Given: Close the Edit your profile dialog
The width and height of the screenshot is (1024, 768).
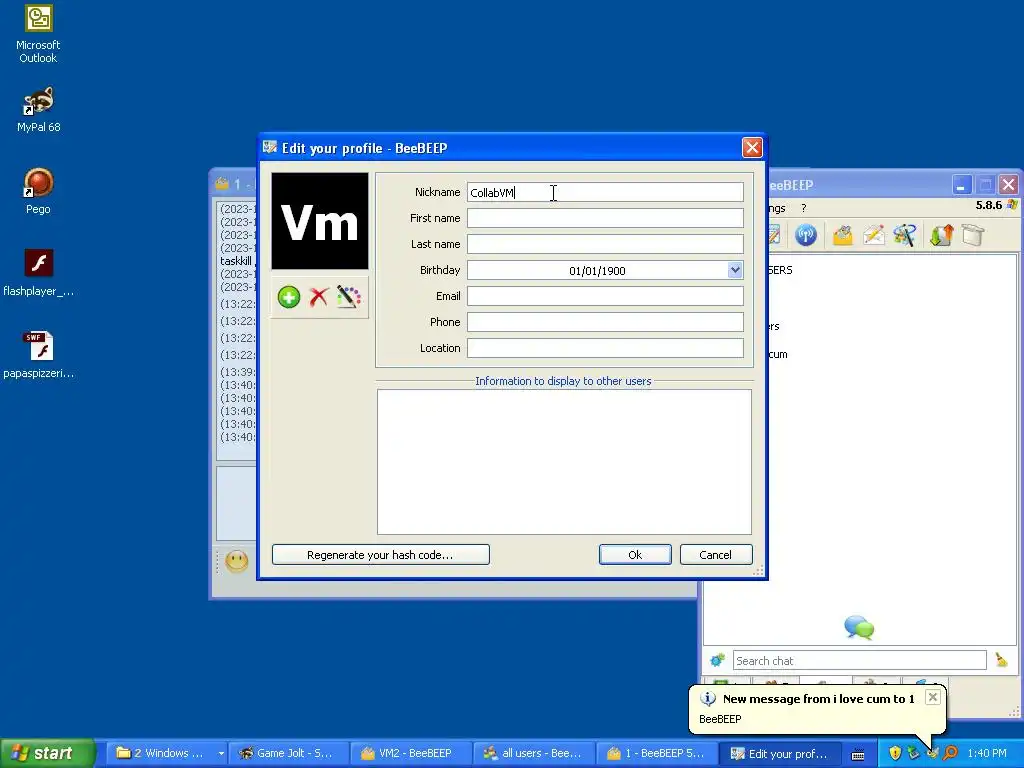Looking at the screenshot, I should (x=752, y=148).
